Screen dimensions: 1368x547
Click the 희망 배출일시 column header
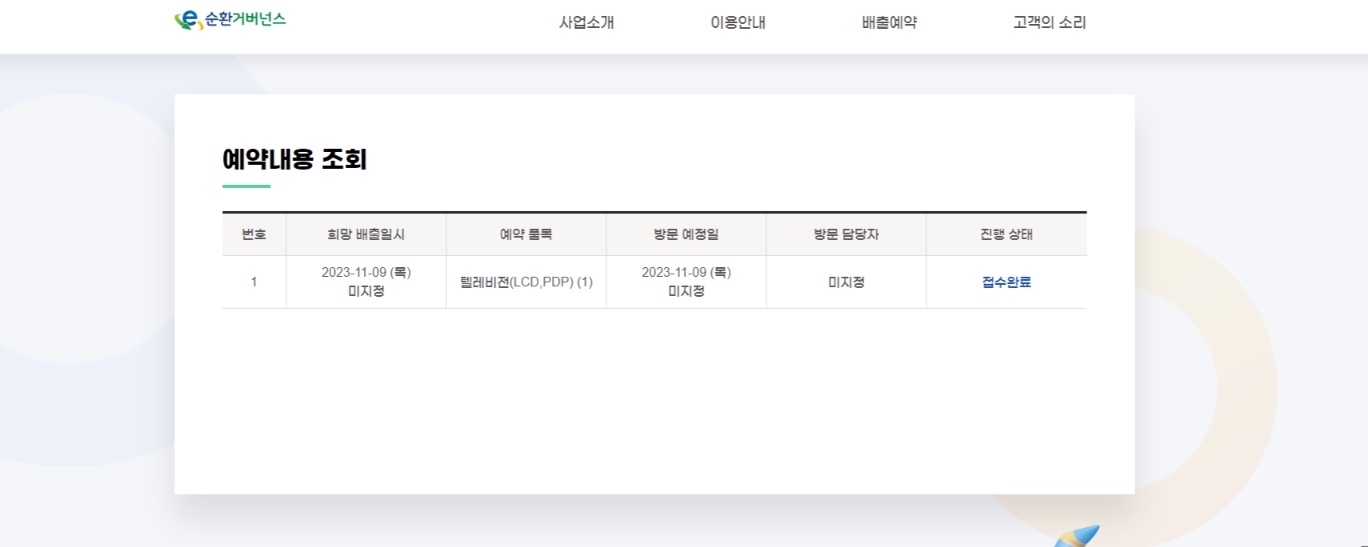point(366,235)
